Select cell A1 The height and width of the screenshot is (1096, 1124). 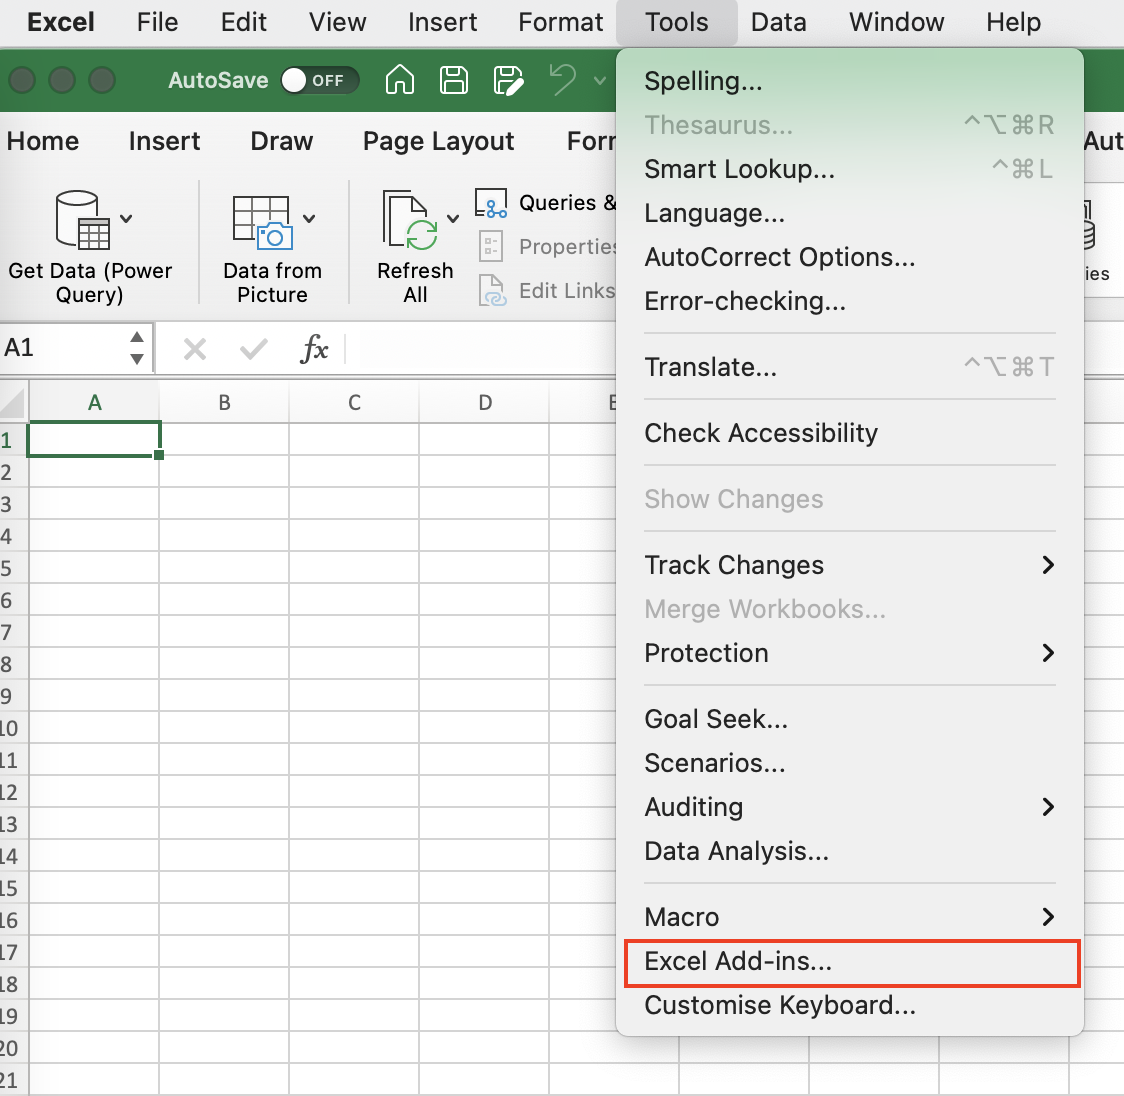point(94,439)
